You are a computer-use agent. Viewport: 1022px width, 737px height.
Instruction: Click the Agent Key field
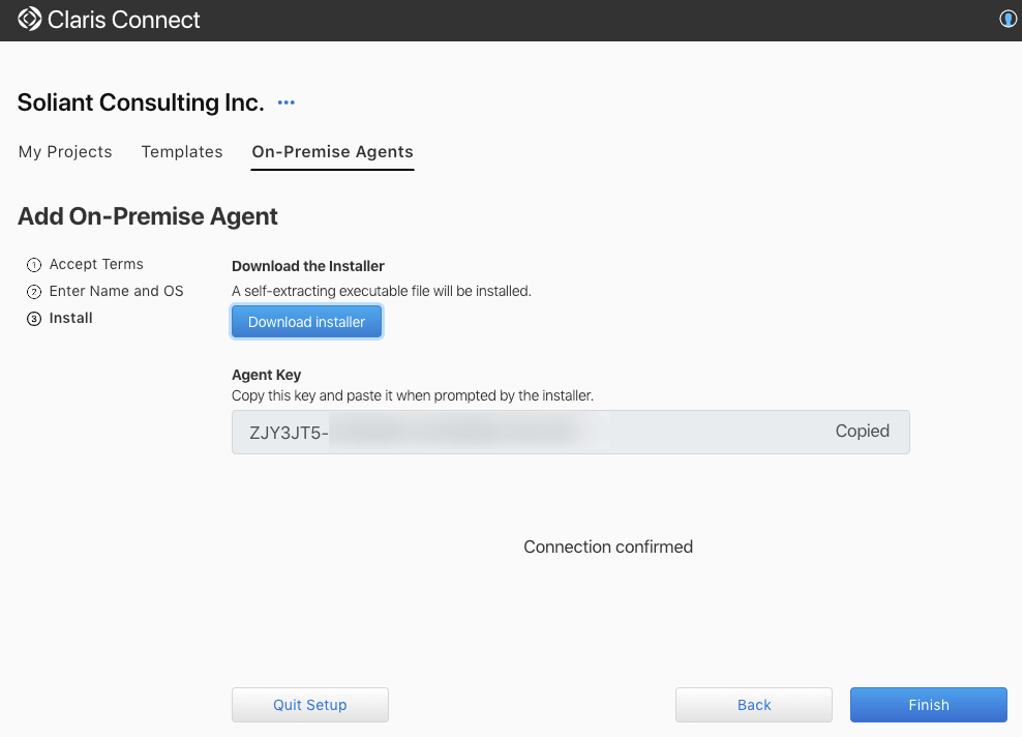click(x=570, y=432)
